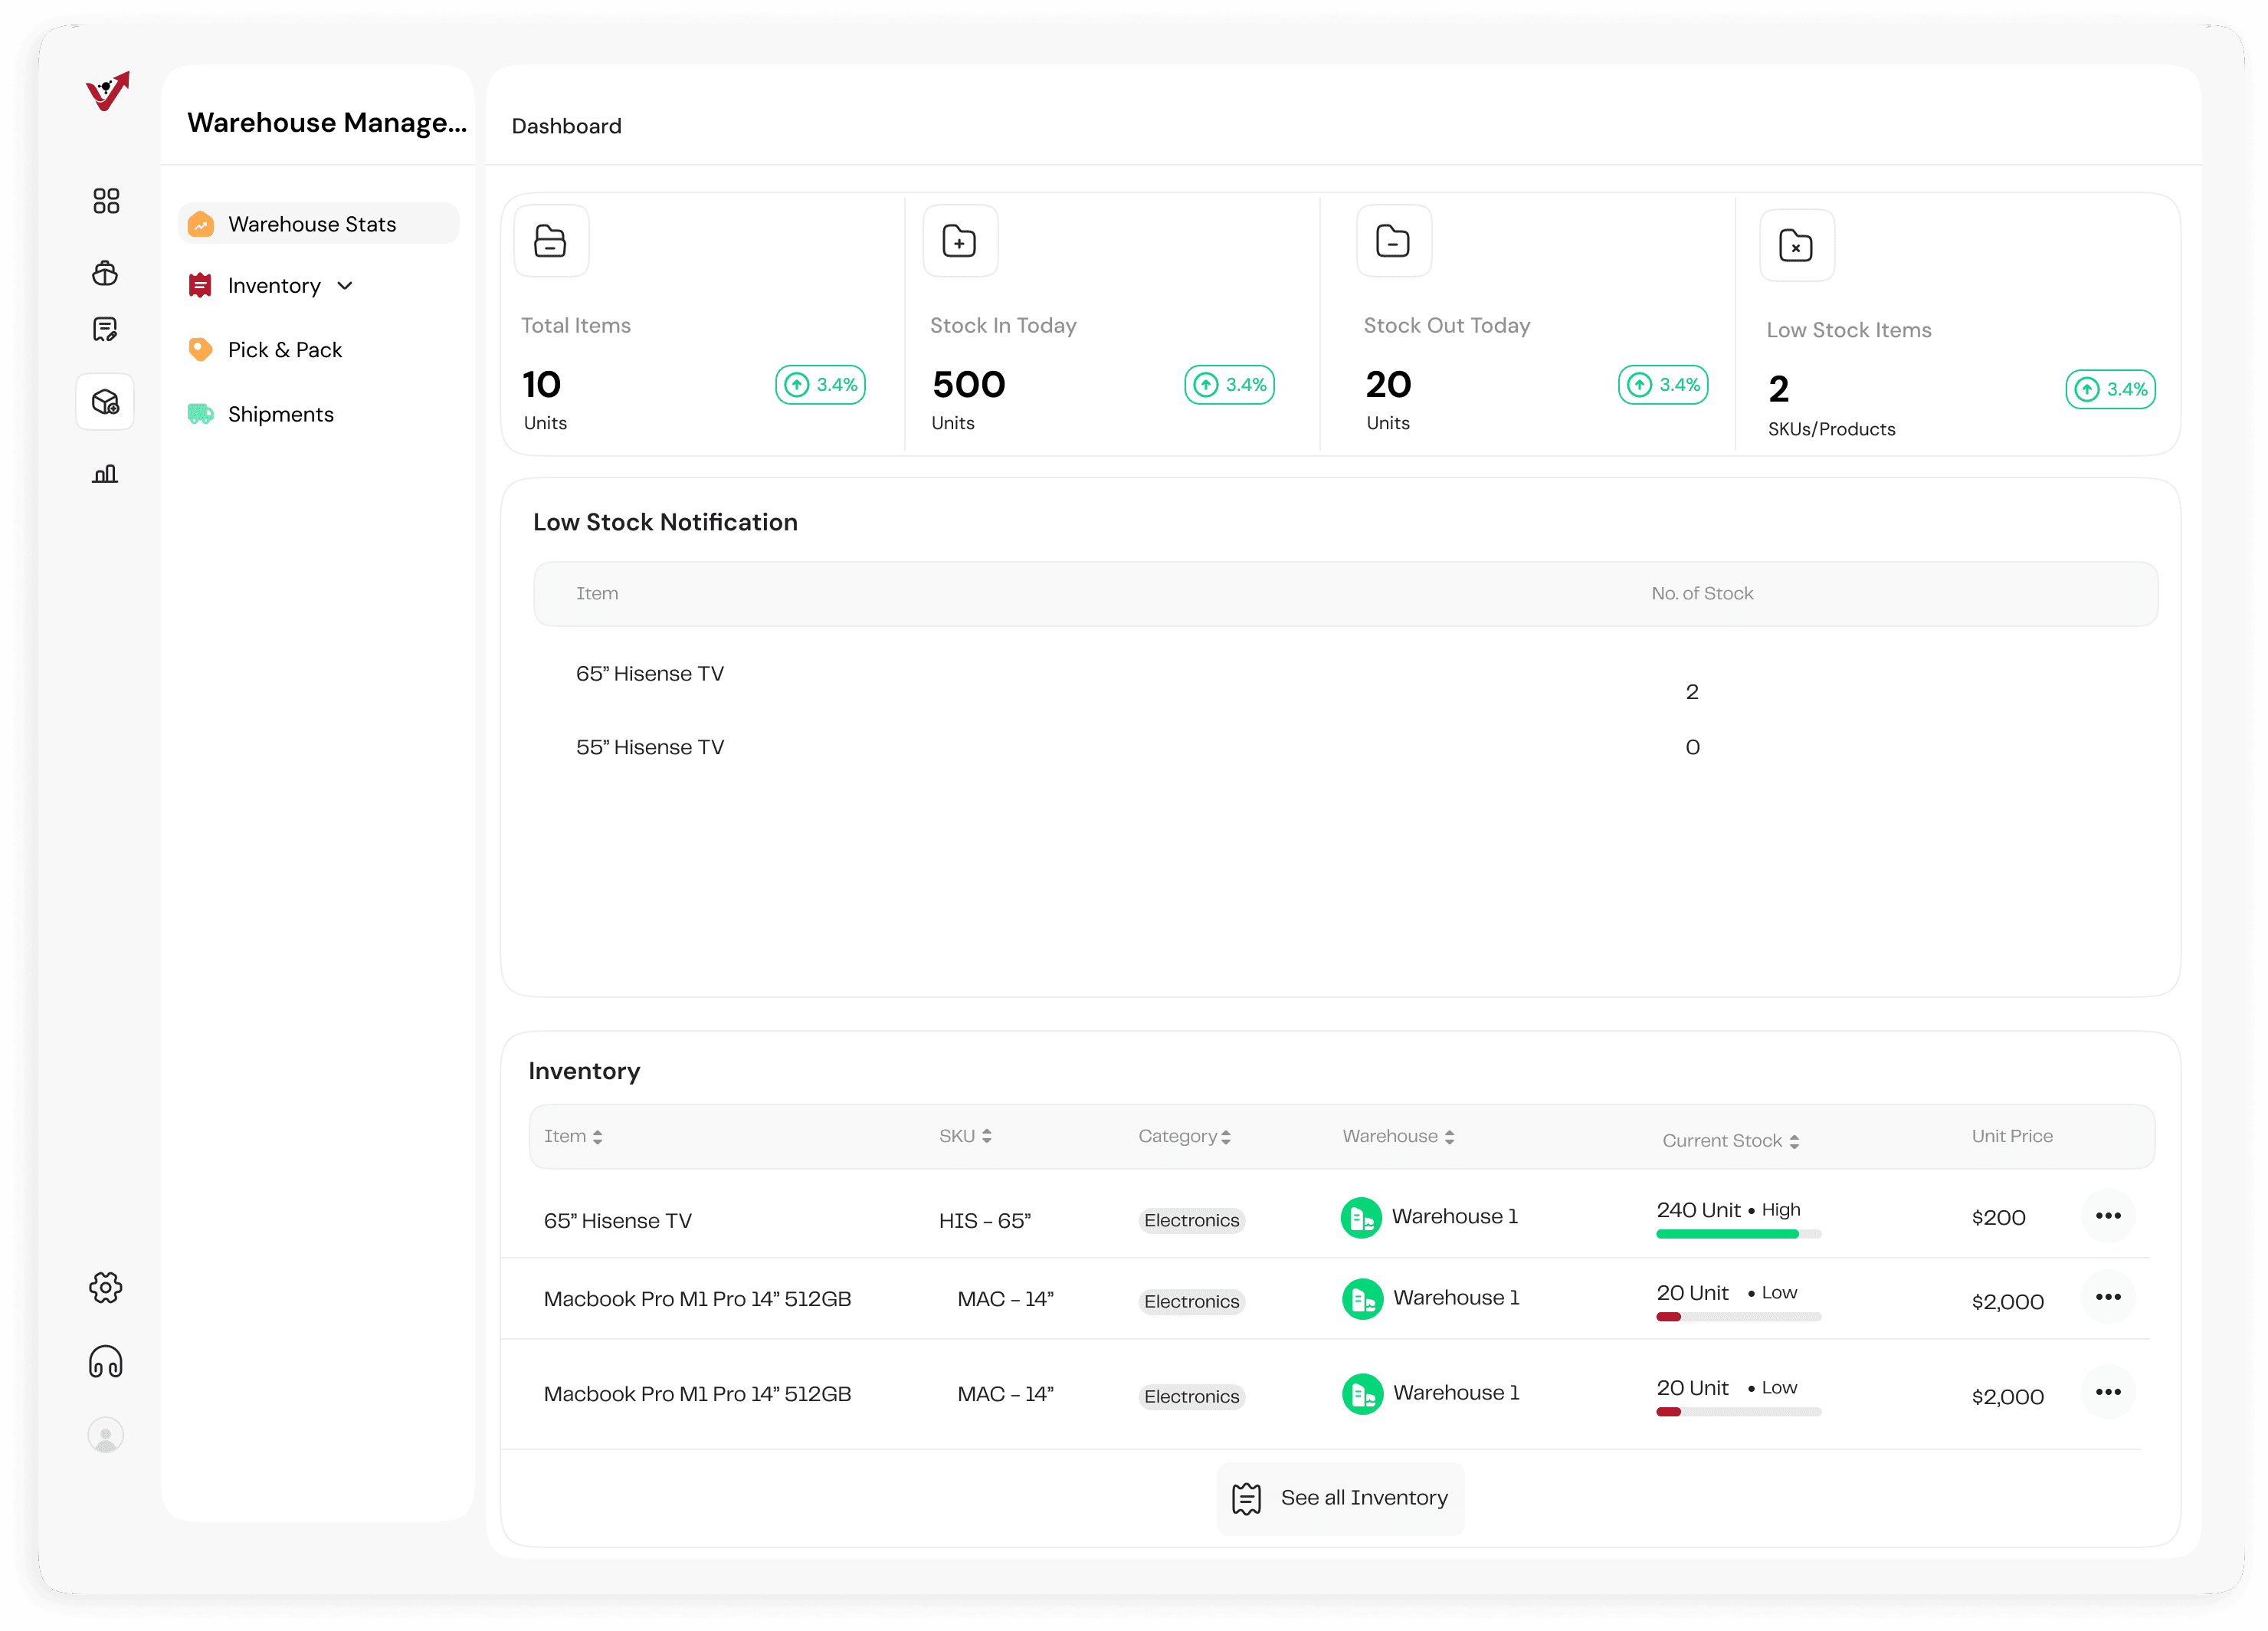Screen dimensions: 2268x1631
Task: Open the dashboard grid icon in left rail
Action: [x=106, y=200]
